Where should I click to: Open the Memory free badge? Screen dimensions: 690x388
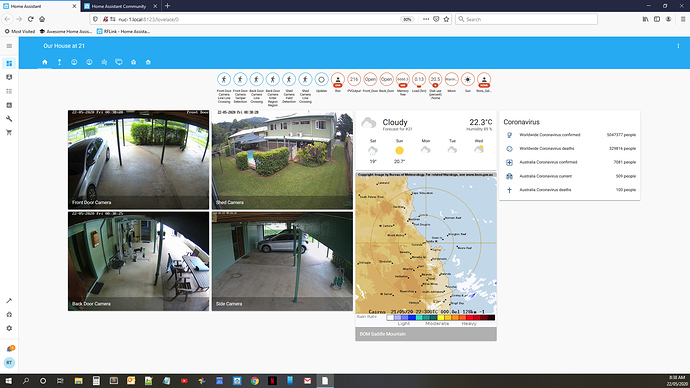403,80
